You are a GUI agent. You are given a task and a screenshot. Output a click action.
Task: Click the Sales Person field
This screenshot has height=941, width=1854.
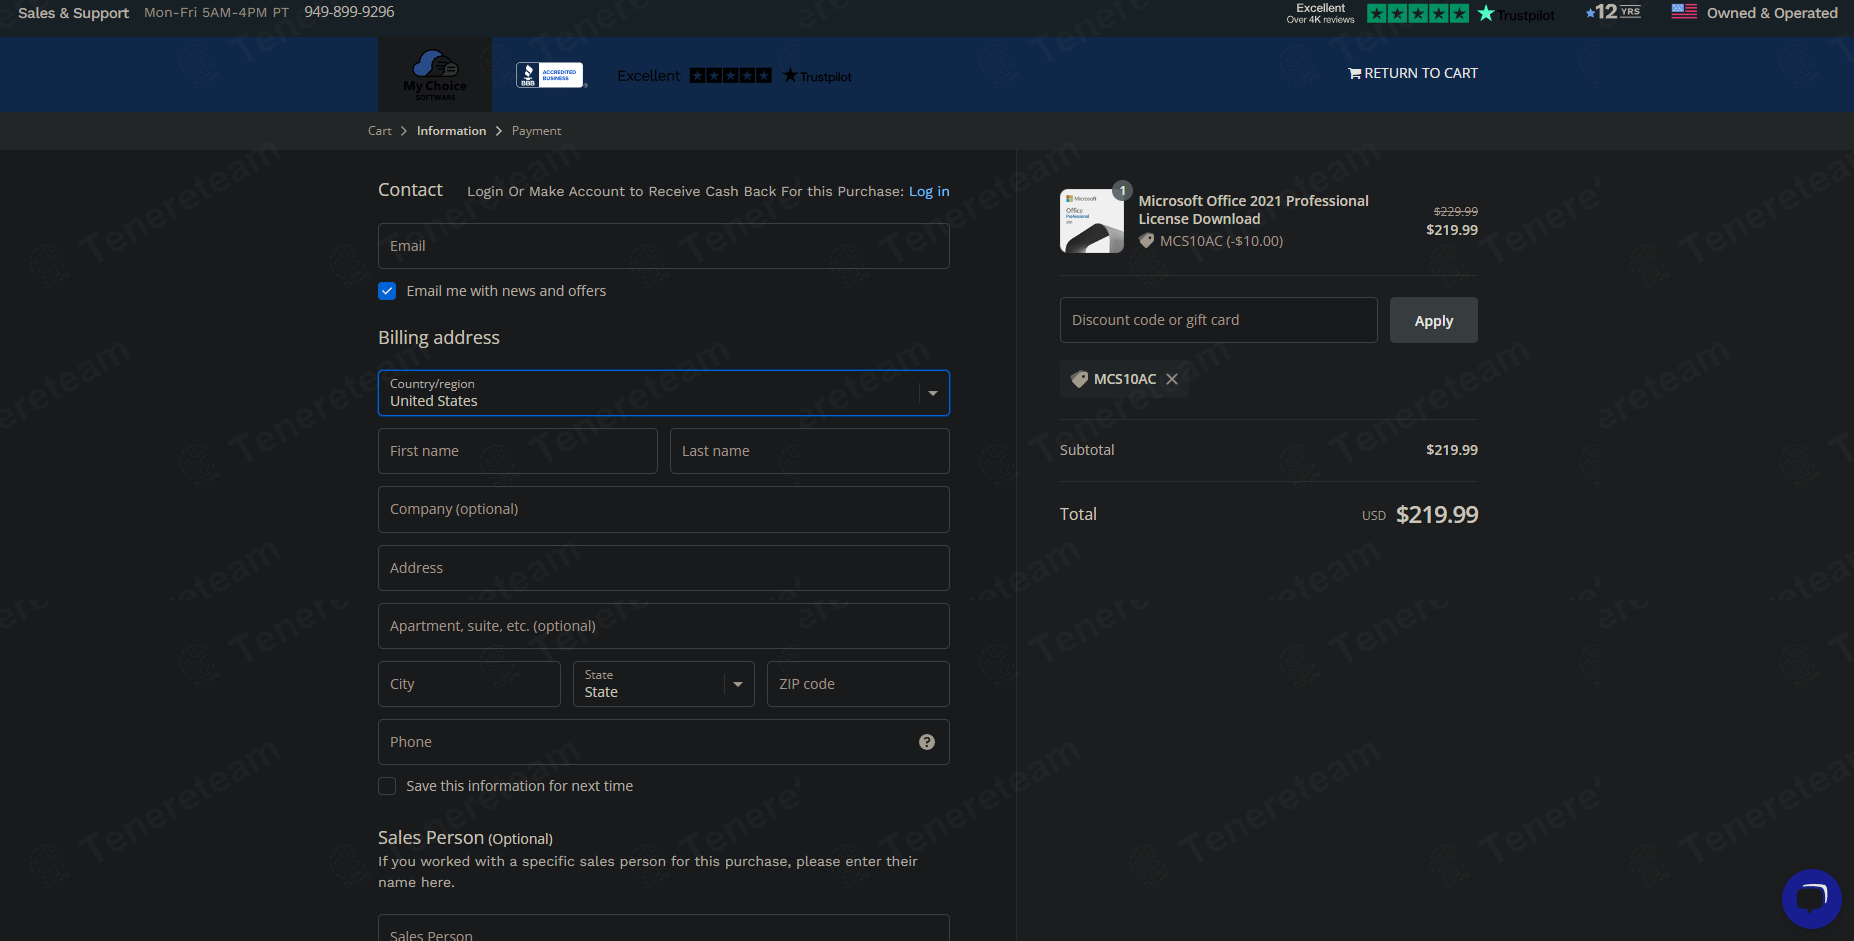tap(664, 928)
